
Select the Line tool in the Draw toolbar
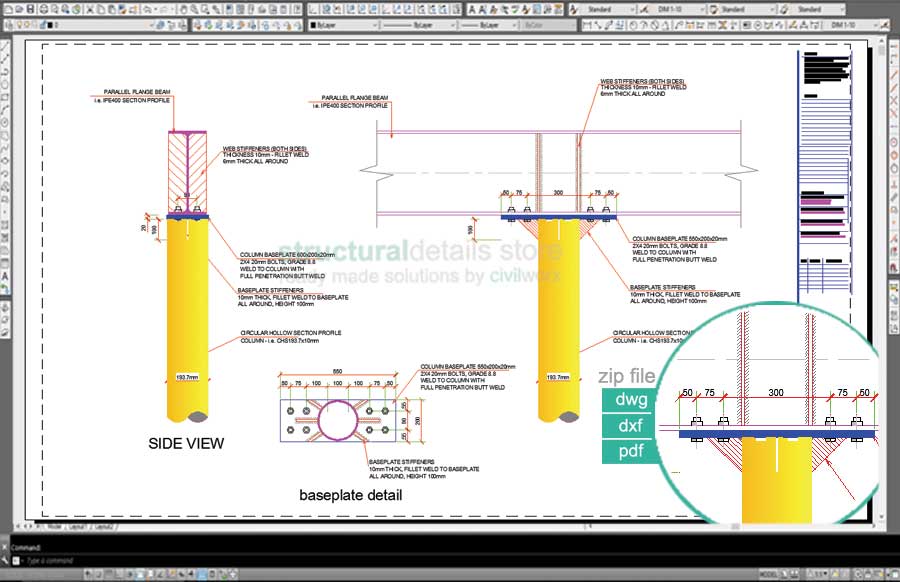[x=5, y=47]
